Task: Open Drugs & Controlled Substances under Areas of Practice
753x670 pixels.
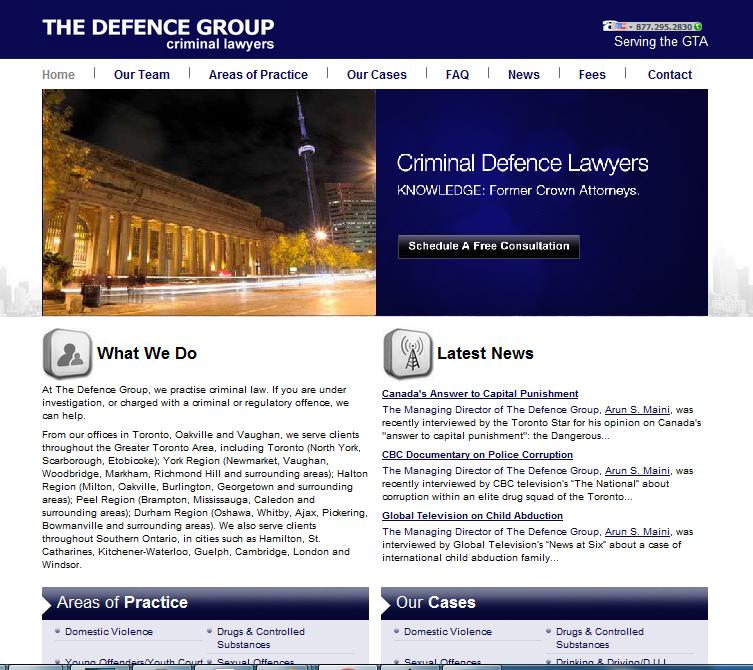Action: [261, 638]
